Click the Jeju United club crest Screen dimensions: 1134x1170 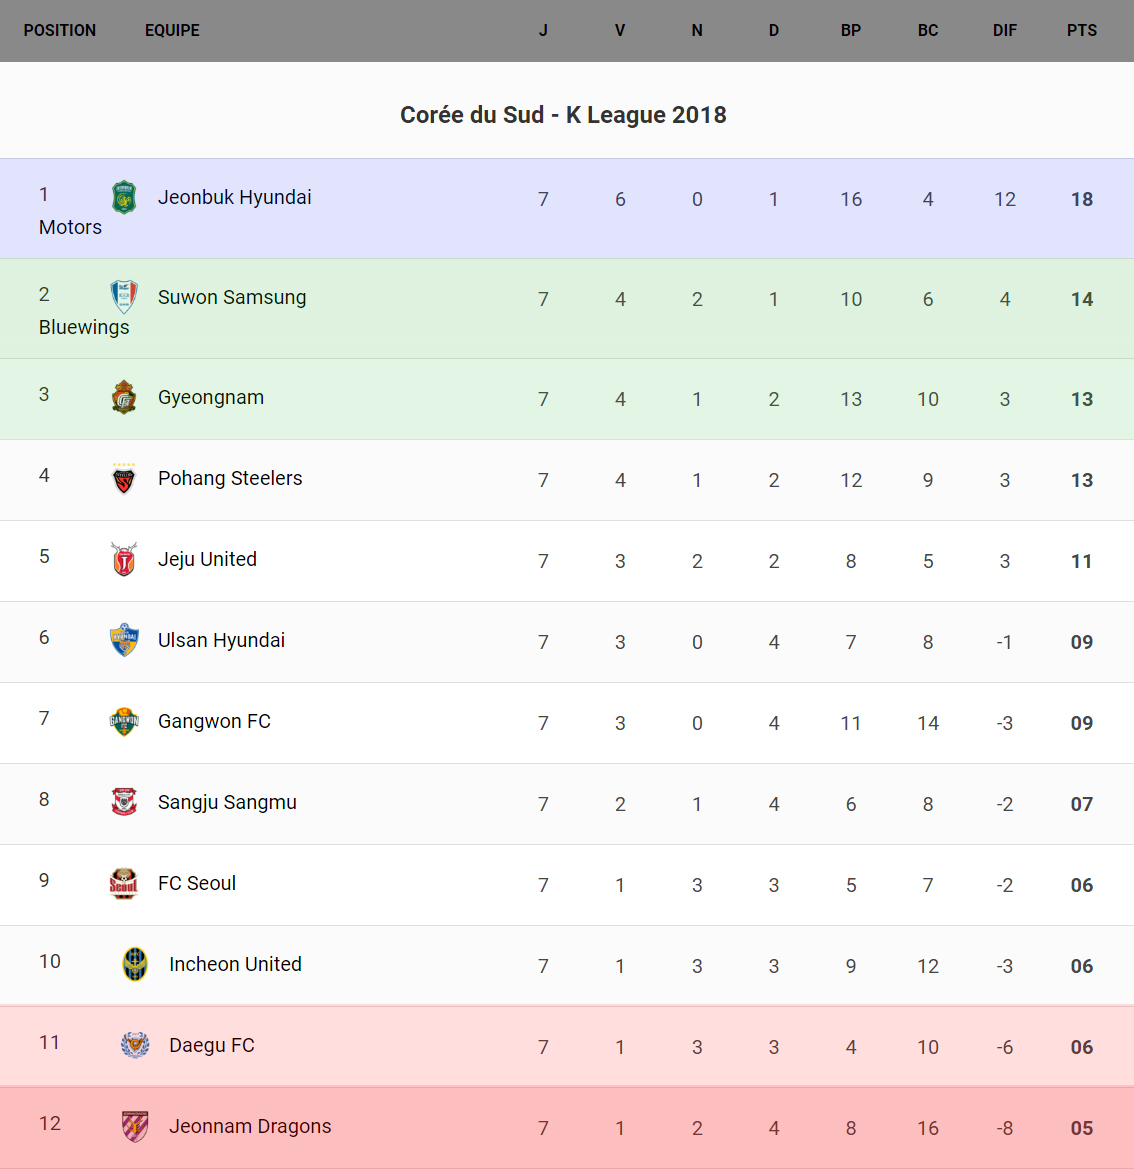point(124,560)
